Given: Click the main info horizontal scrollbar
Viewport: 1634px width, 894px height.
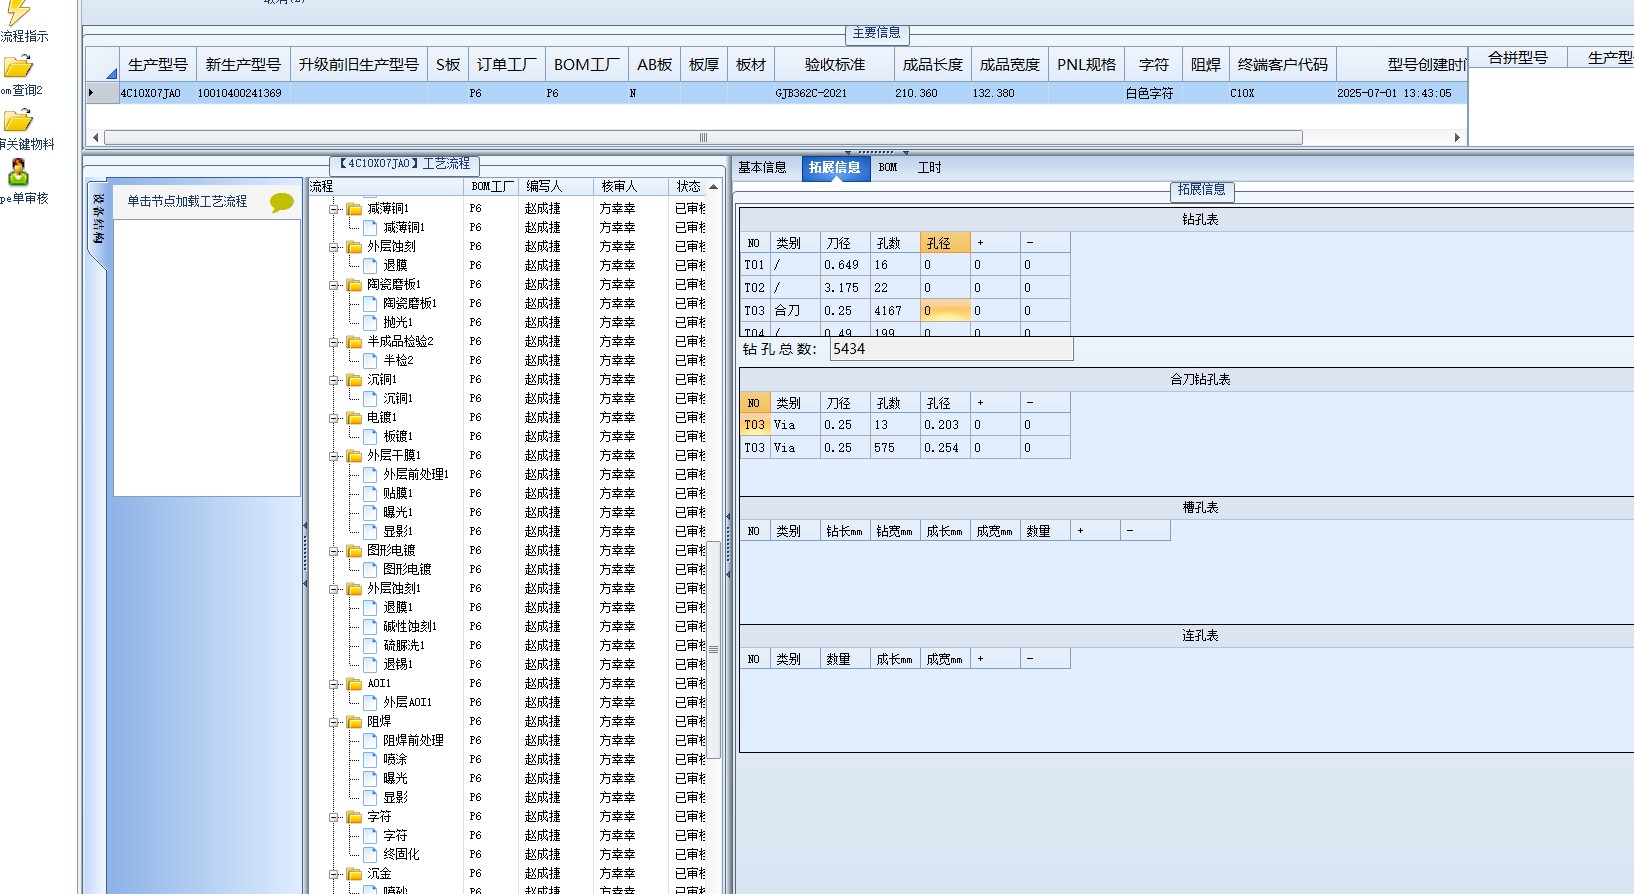Looking at the screenshot, I should (x=703, y=137).
